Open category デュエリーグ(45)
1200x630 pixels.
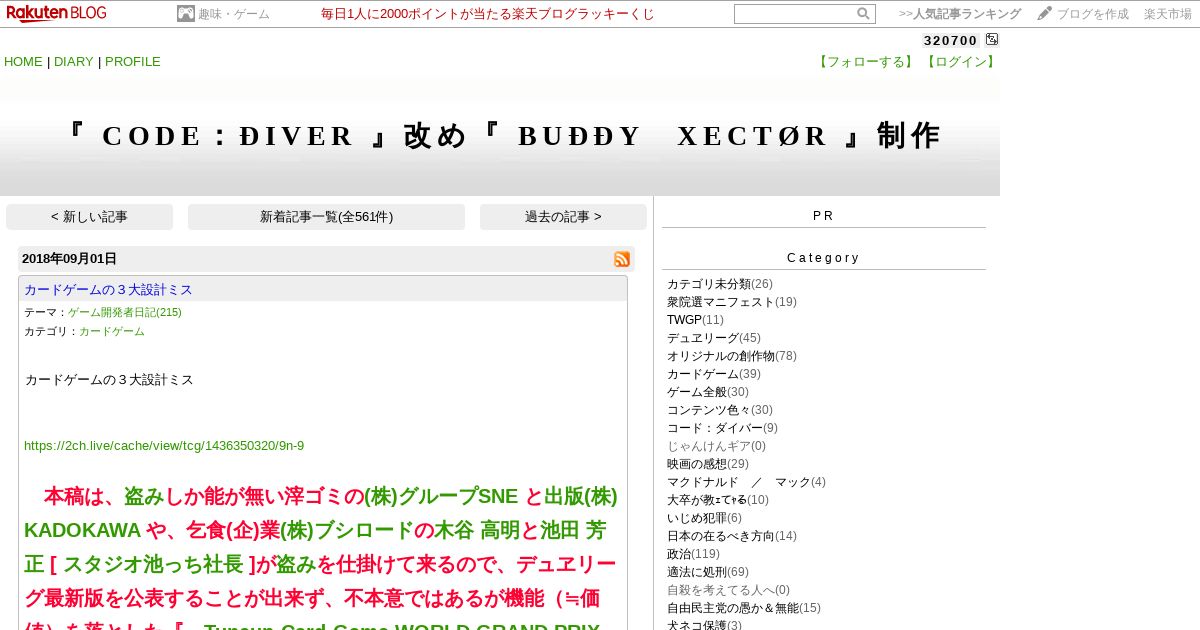[x=714, y=338]
